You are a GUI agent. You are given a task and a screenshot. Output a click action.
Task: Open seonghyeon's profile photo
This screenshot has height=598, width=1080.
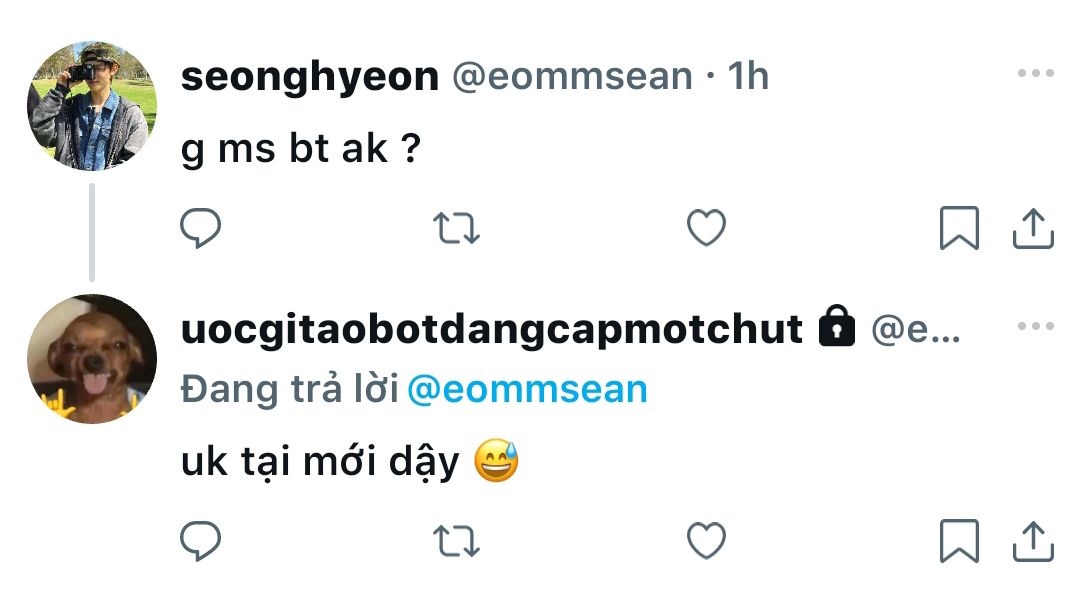coord(91,105)
